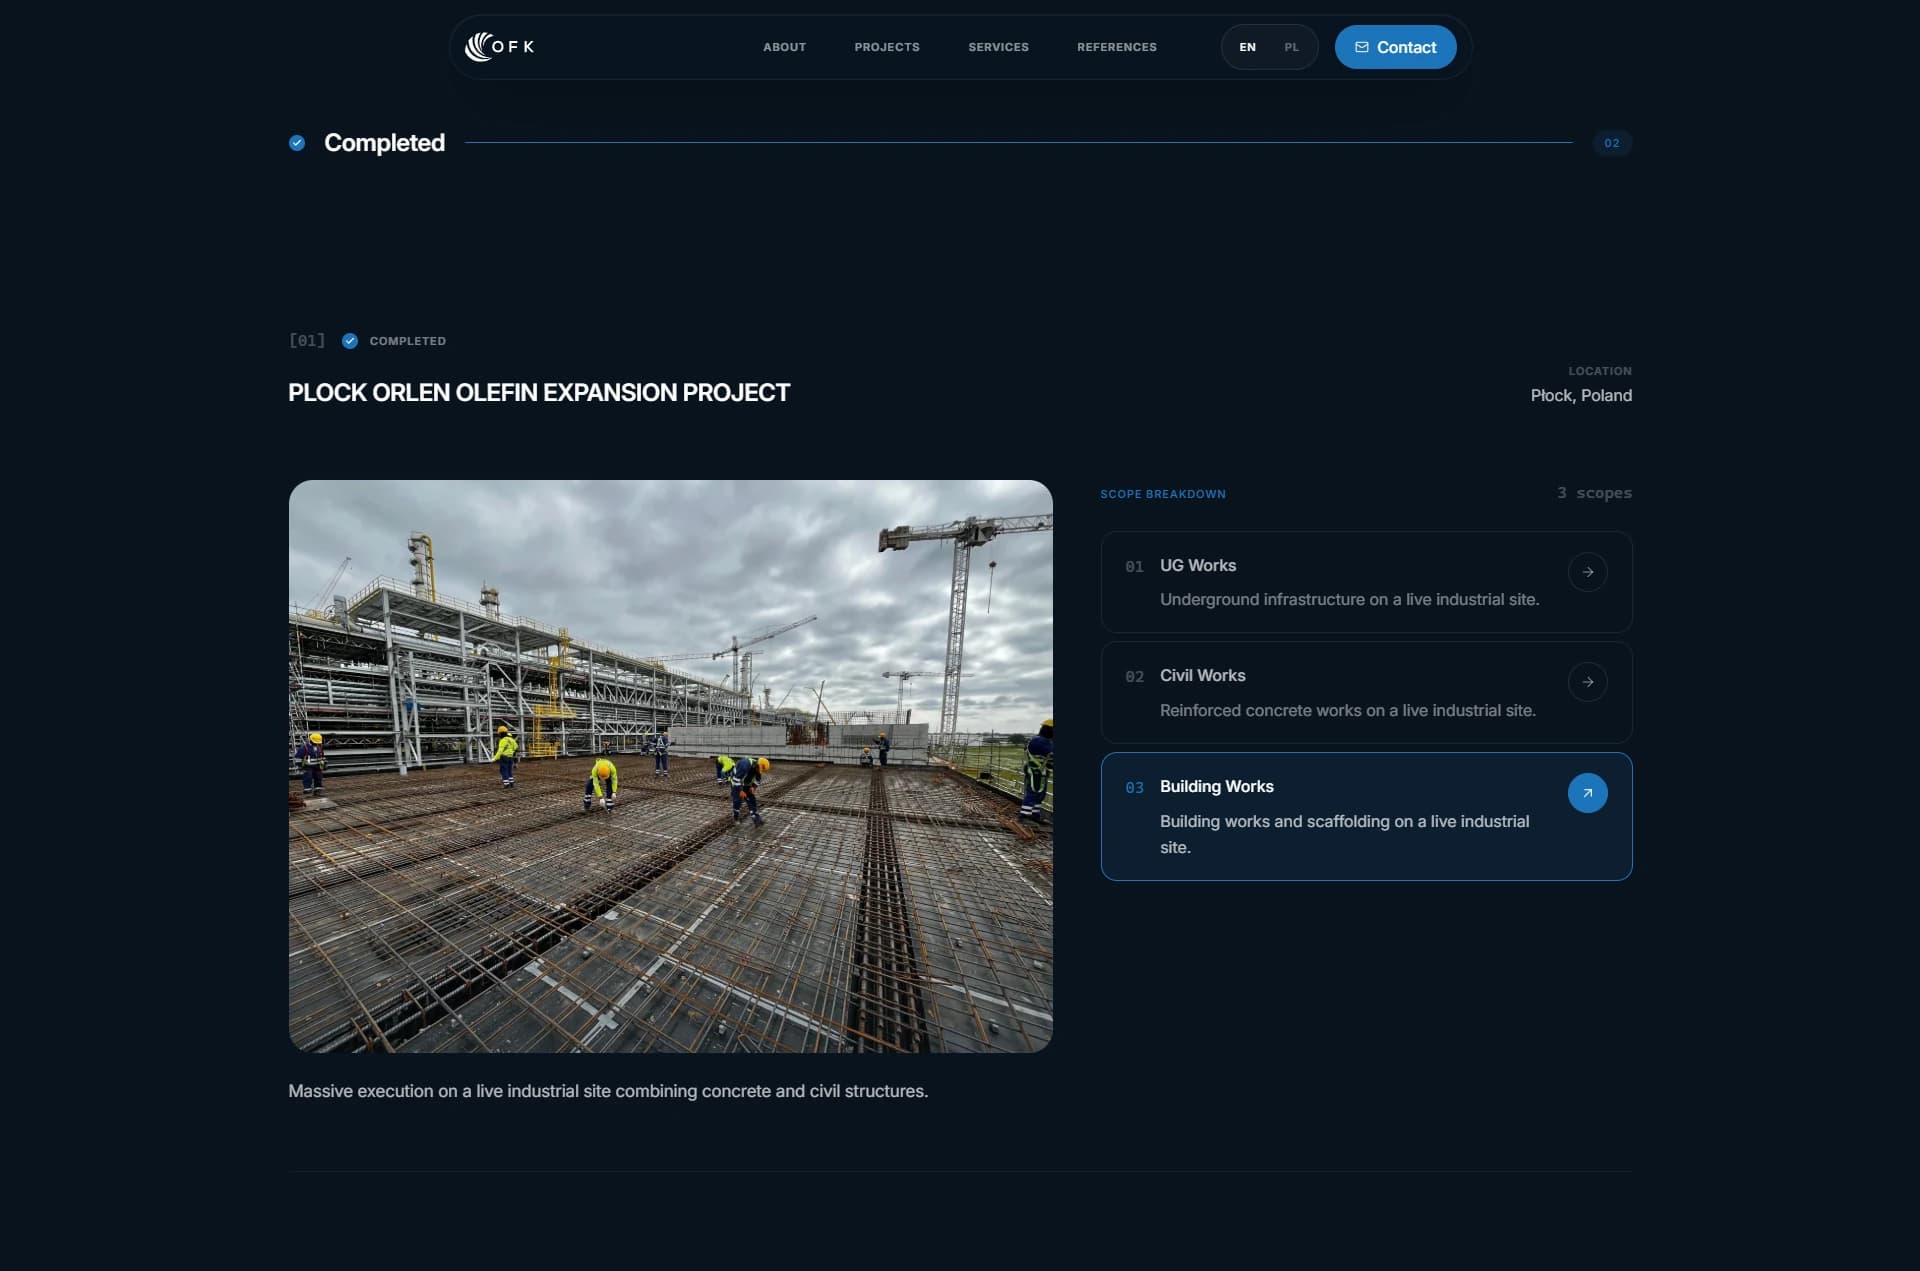The image size is (1920, 1271).
Task: Open the Services nav link
Action: [x=998, y=47]
